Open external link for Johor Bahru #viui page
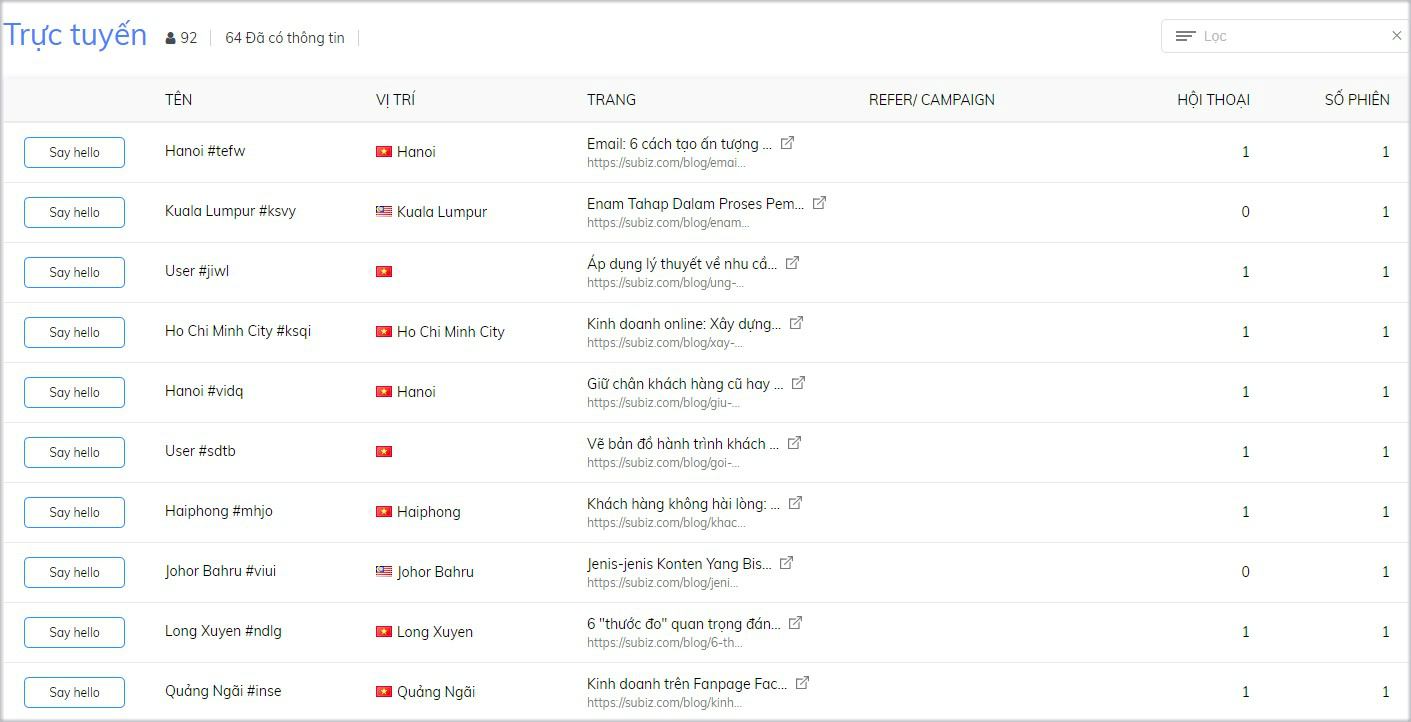Image resolution: width=1411 pixels, height=722 pixels. [x=786, y=563]
